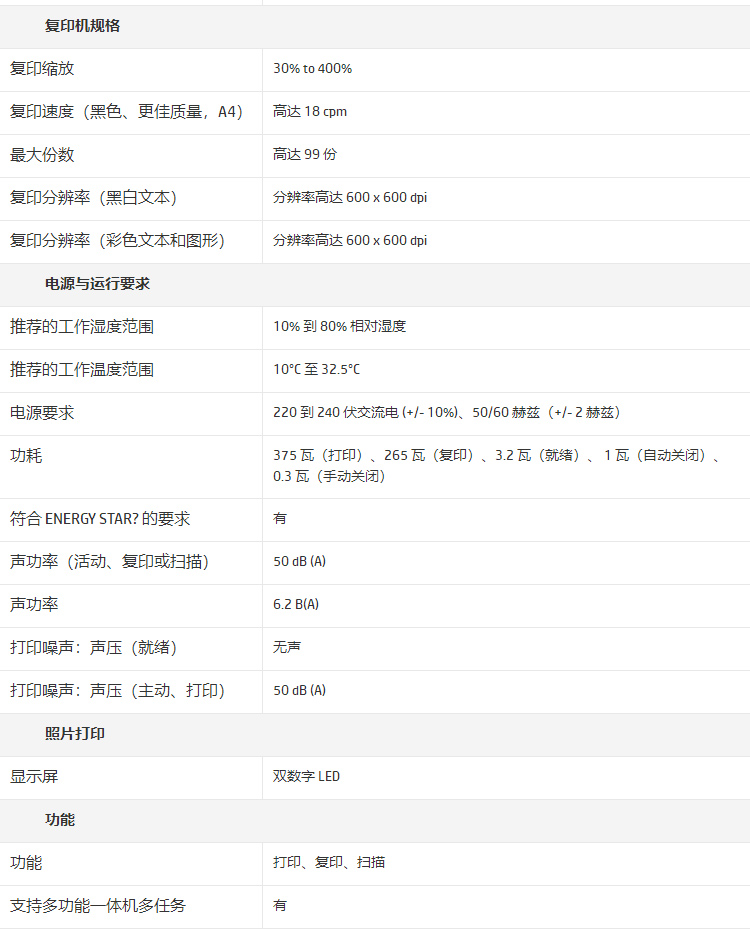
Task: Select the 双数字 LED display value
Action: coord(306,777)
